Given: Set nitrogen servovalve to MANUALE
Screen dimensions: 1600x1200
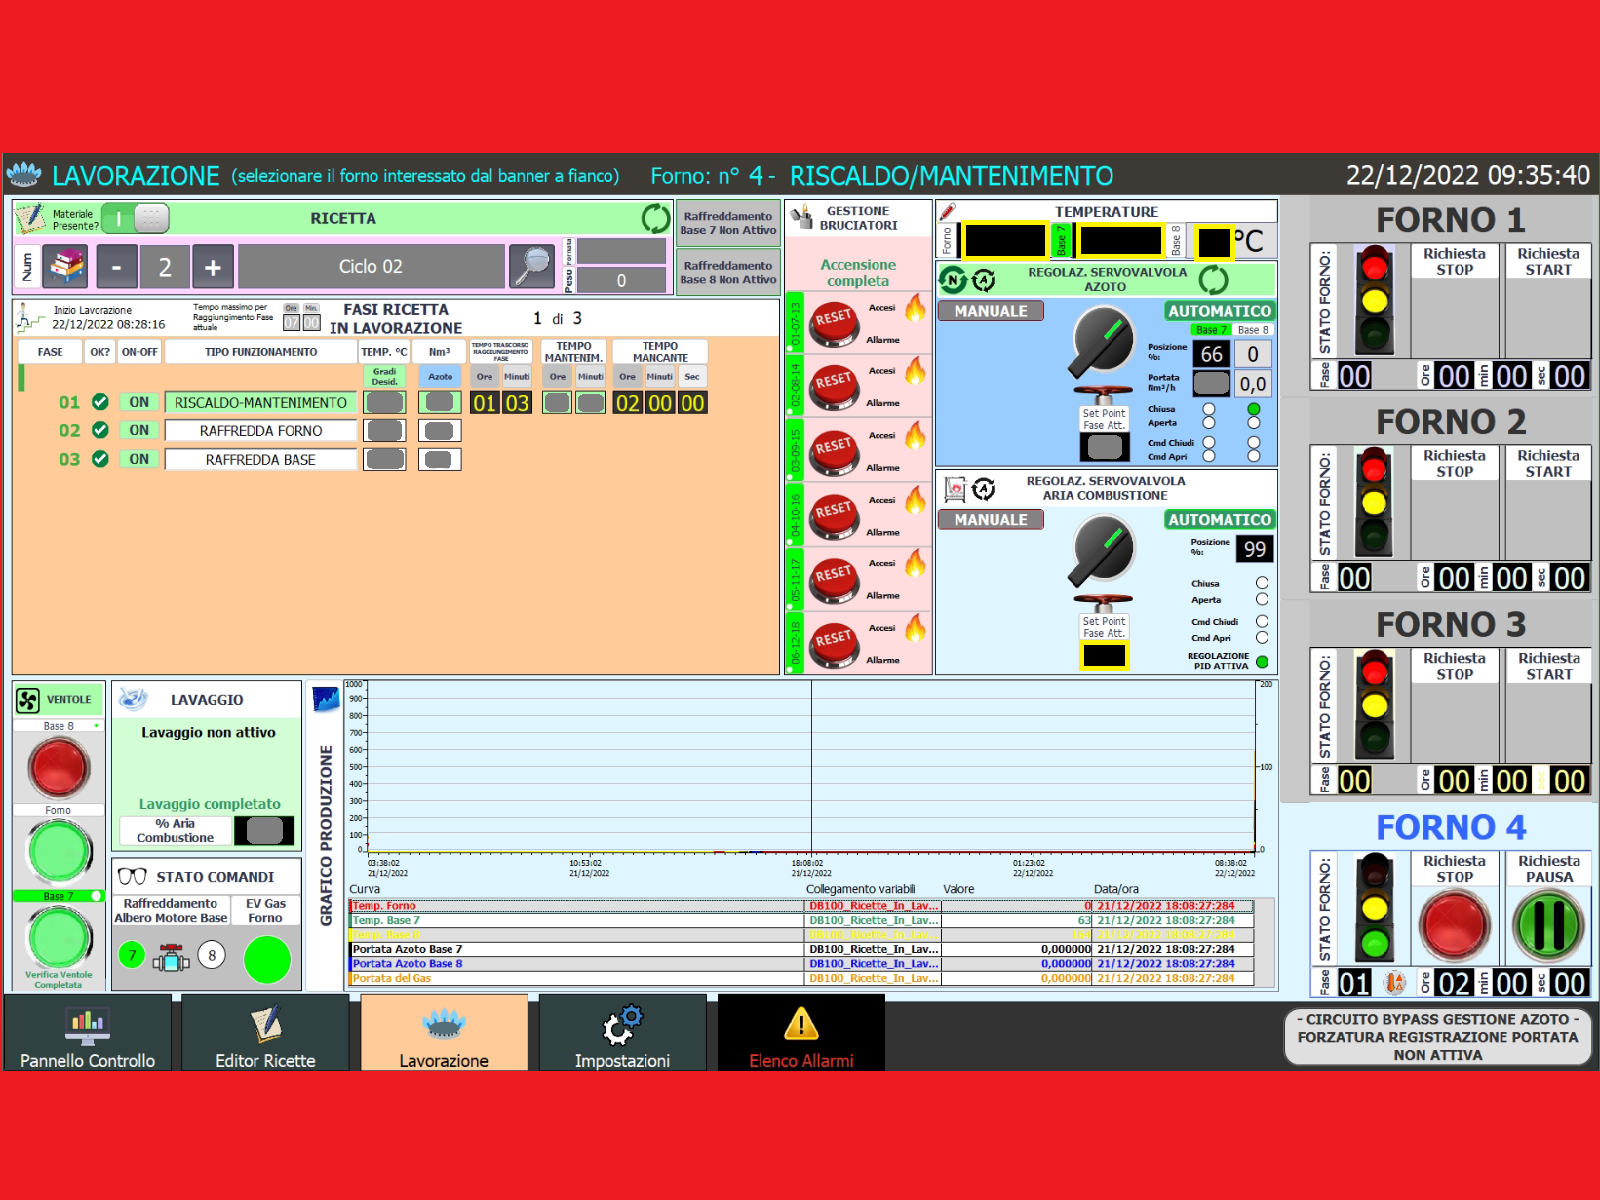Looking at the screenshot, I should tap(990, 311).
